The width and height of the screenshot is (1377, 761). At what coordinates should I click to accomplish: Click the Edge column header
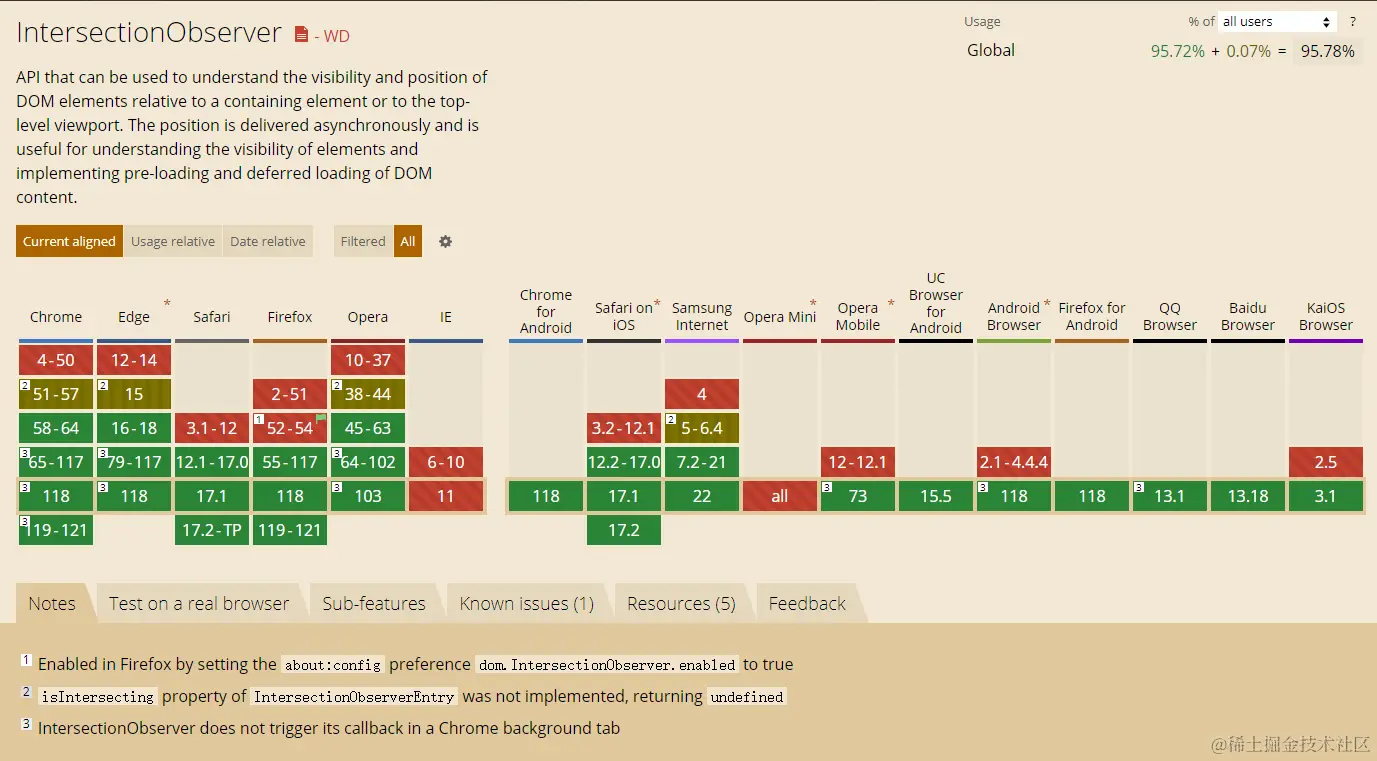click(x=134, y=316)
